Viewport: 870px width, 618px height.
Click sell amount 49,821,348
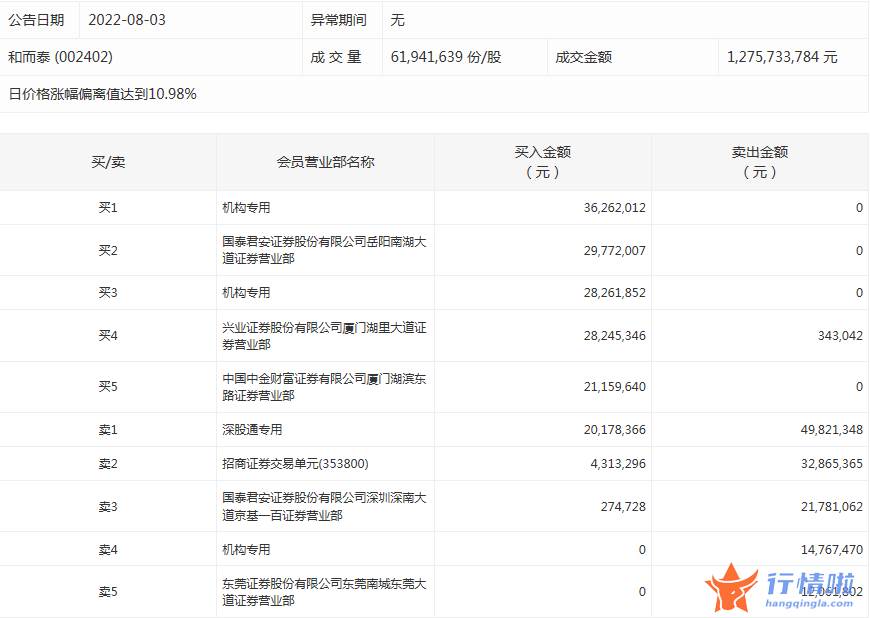tap(832, 429)
